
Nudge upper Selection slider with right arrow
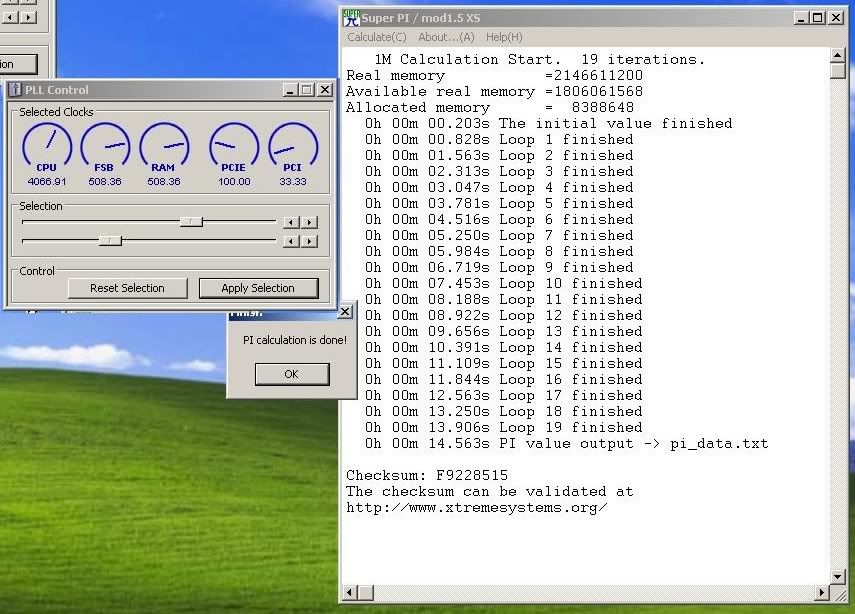[x=309, y=222]
